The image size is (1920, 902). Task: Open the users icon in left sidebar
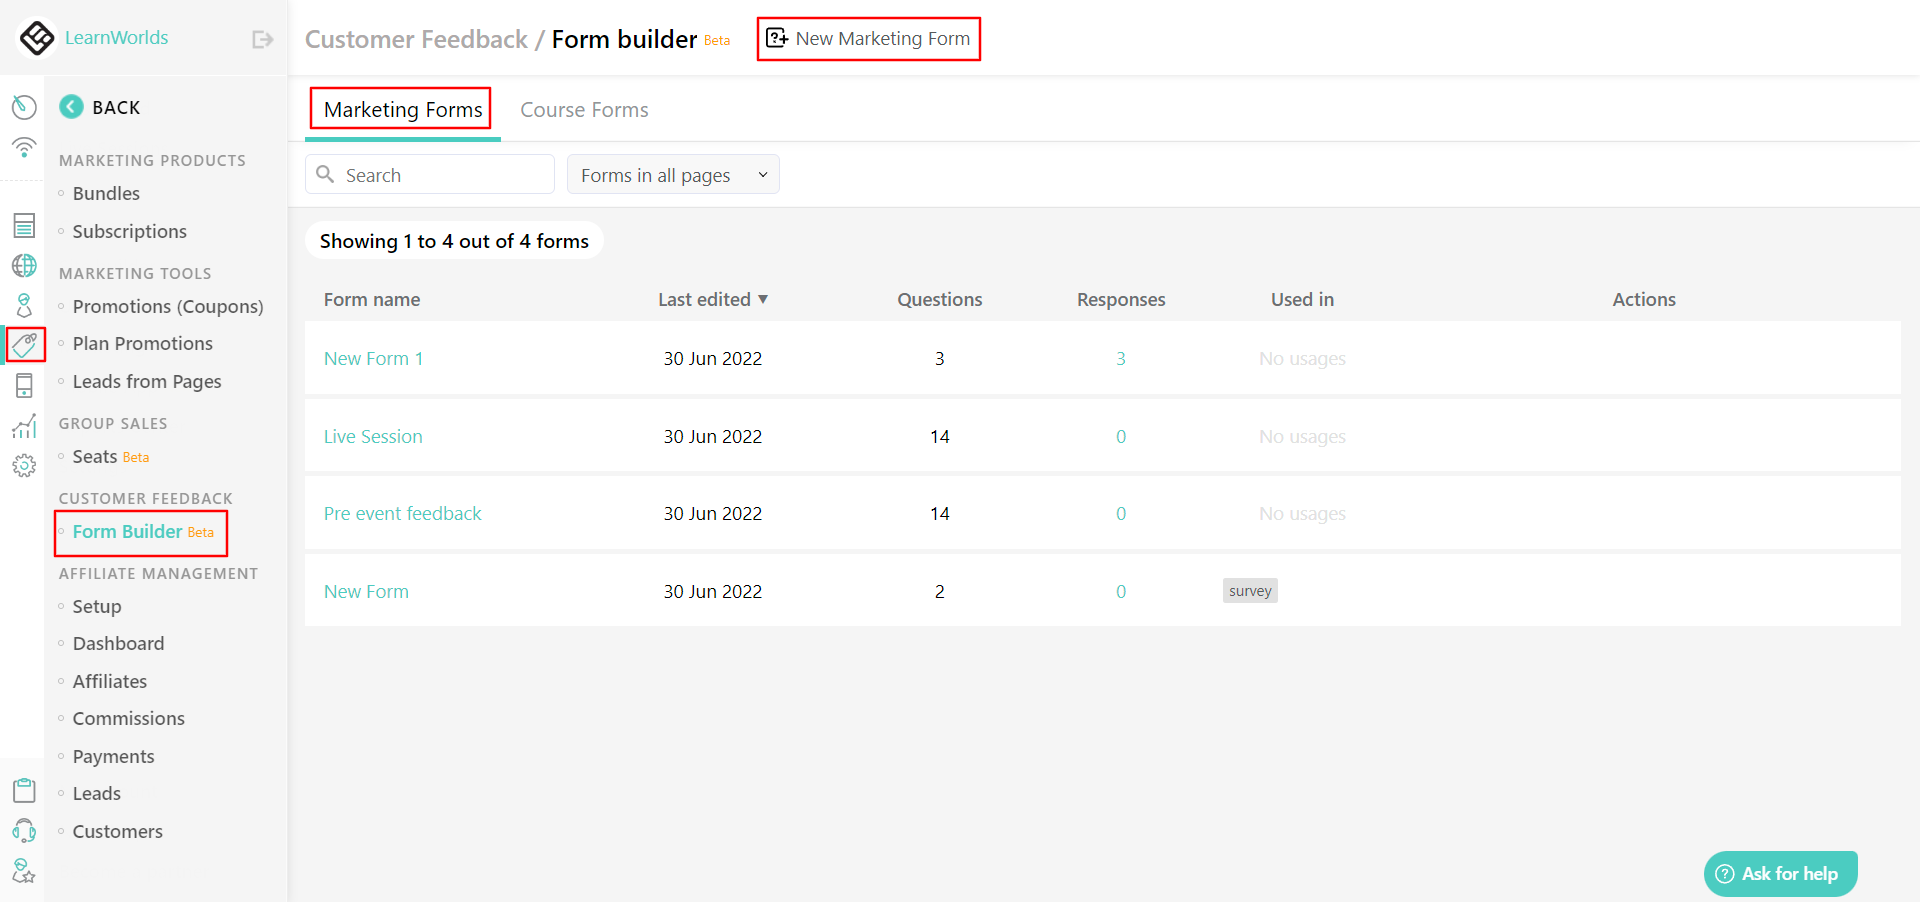coord(24,305)
